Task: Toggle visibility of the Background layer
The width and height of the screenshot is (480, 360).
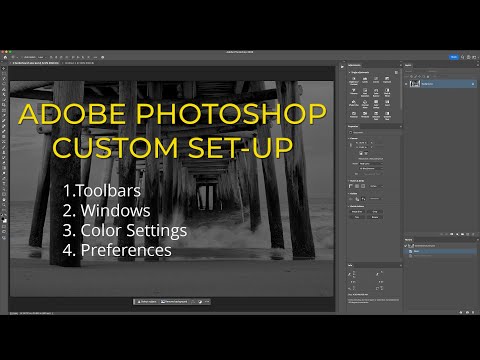Action: click(x=406, y=84)
